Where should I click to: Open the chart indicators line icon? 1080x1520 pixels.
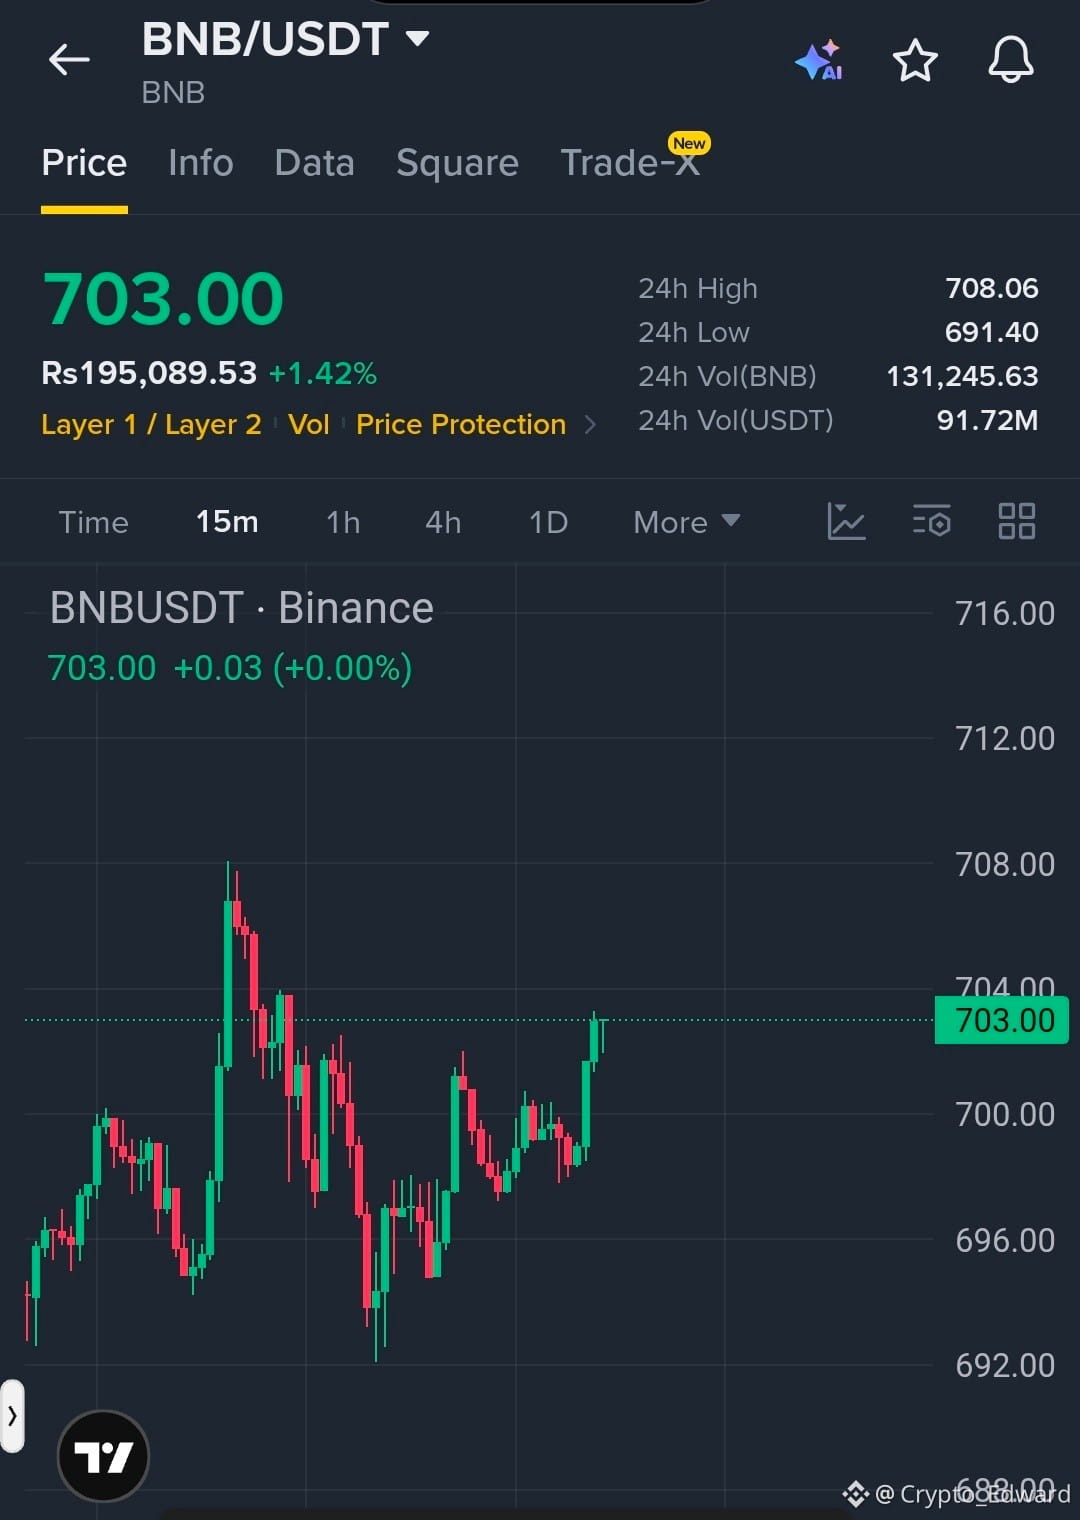846,521
